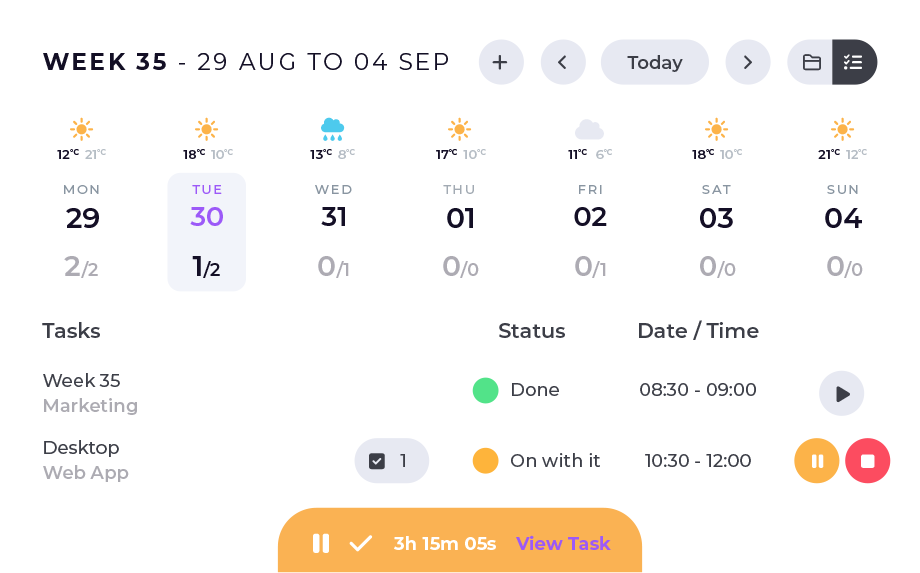This screenshot has width=920, height=573.
Task: Click the green Done status dot
Action: (485, 390)
